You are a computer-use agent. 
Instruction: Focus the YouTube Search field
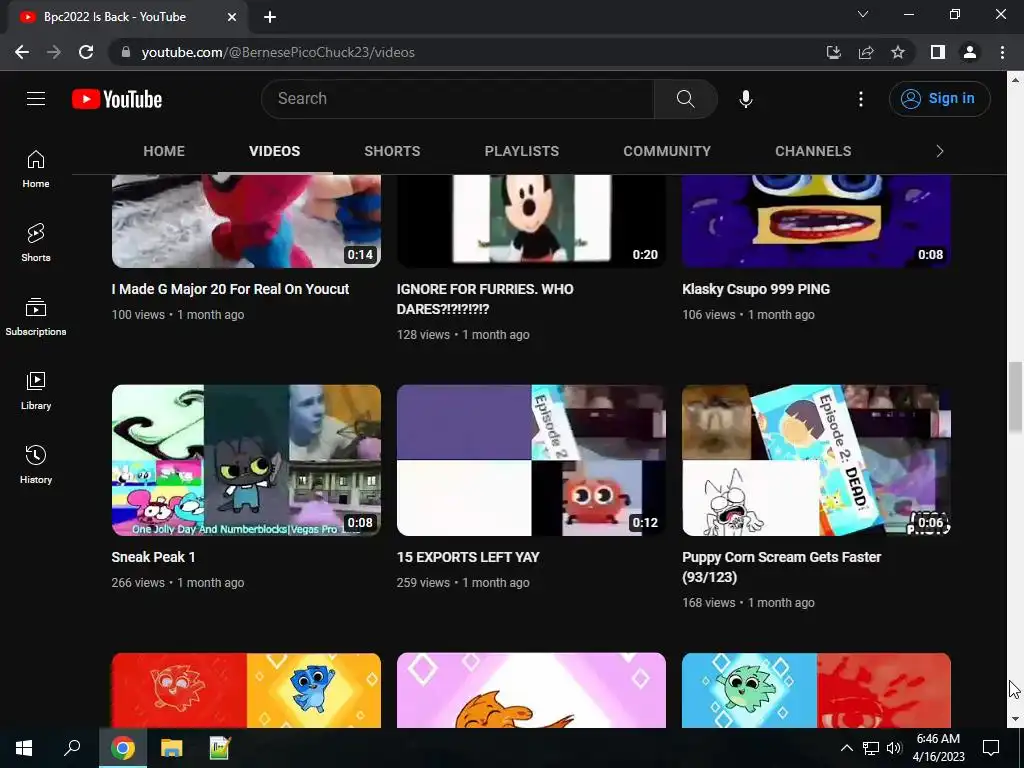coord(458,99)
